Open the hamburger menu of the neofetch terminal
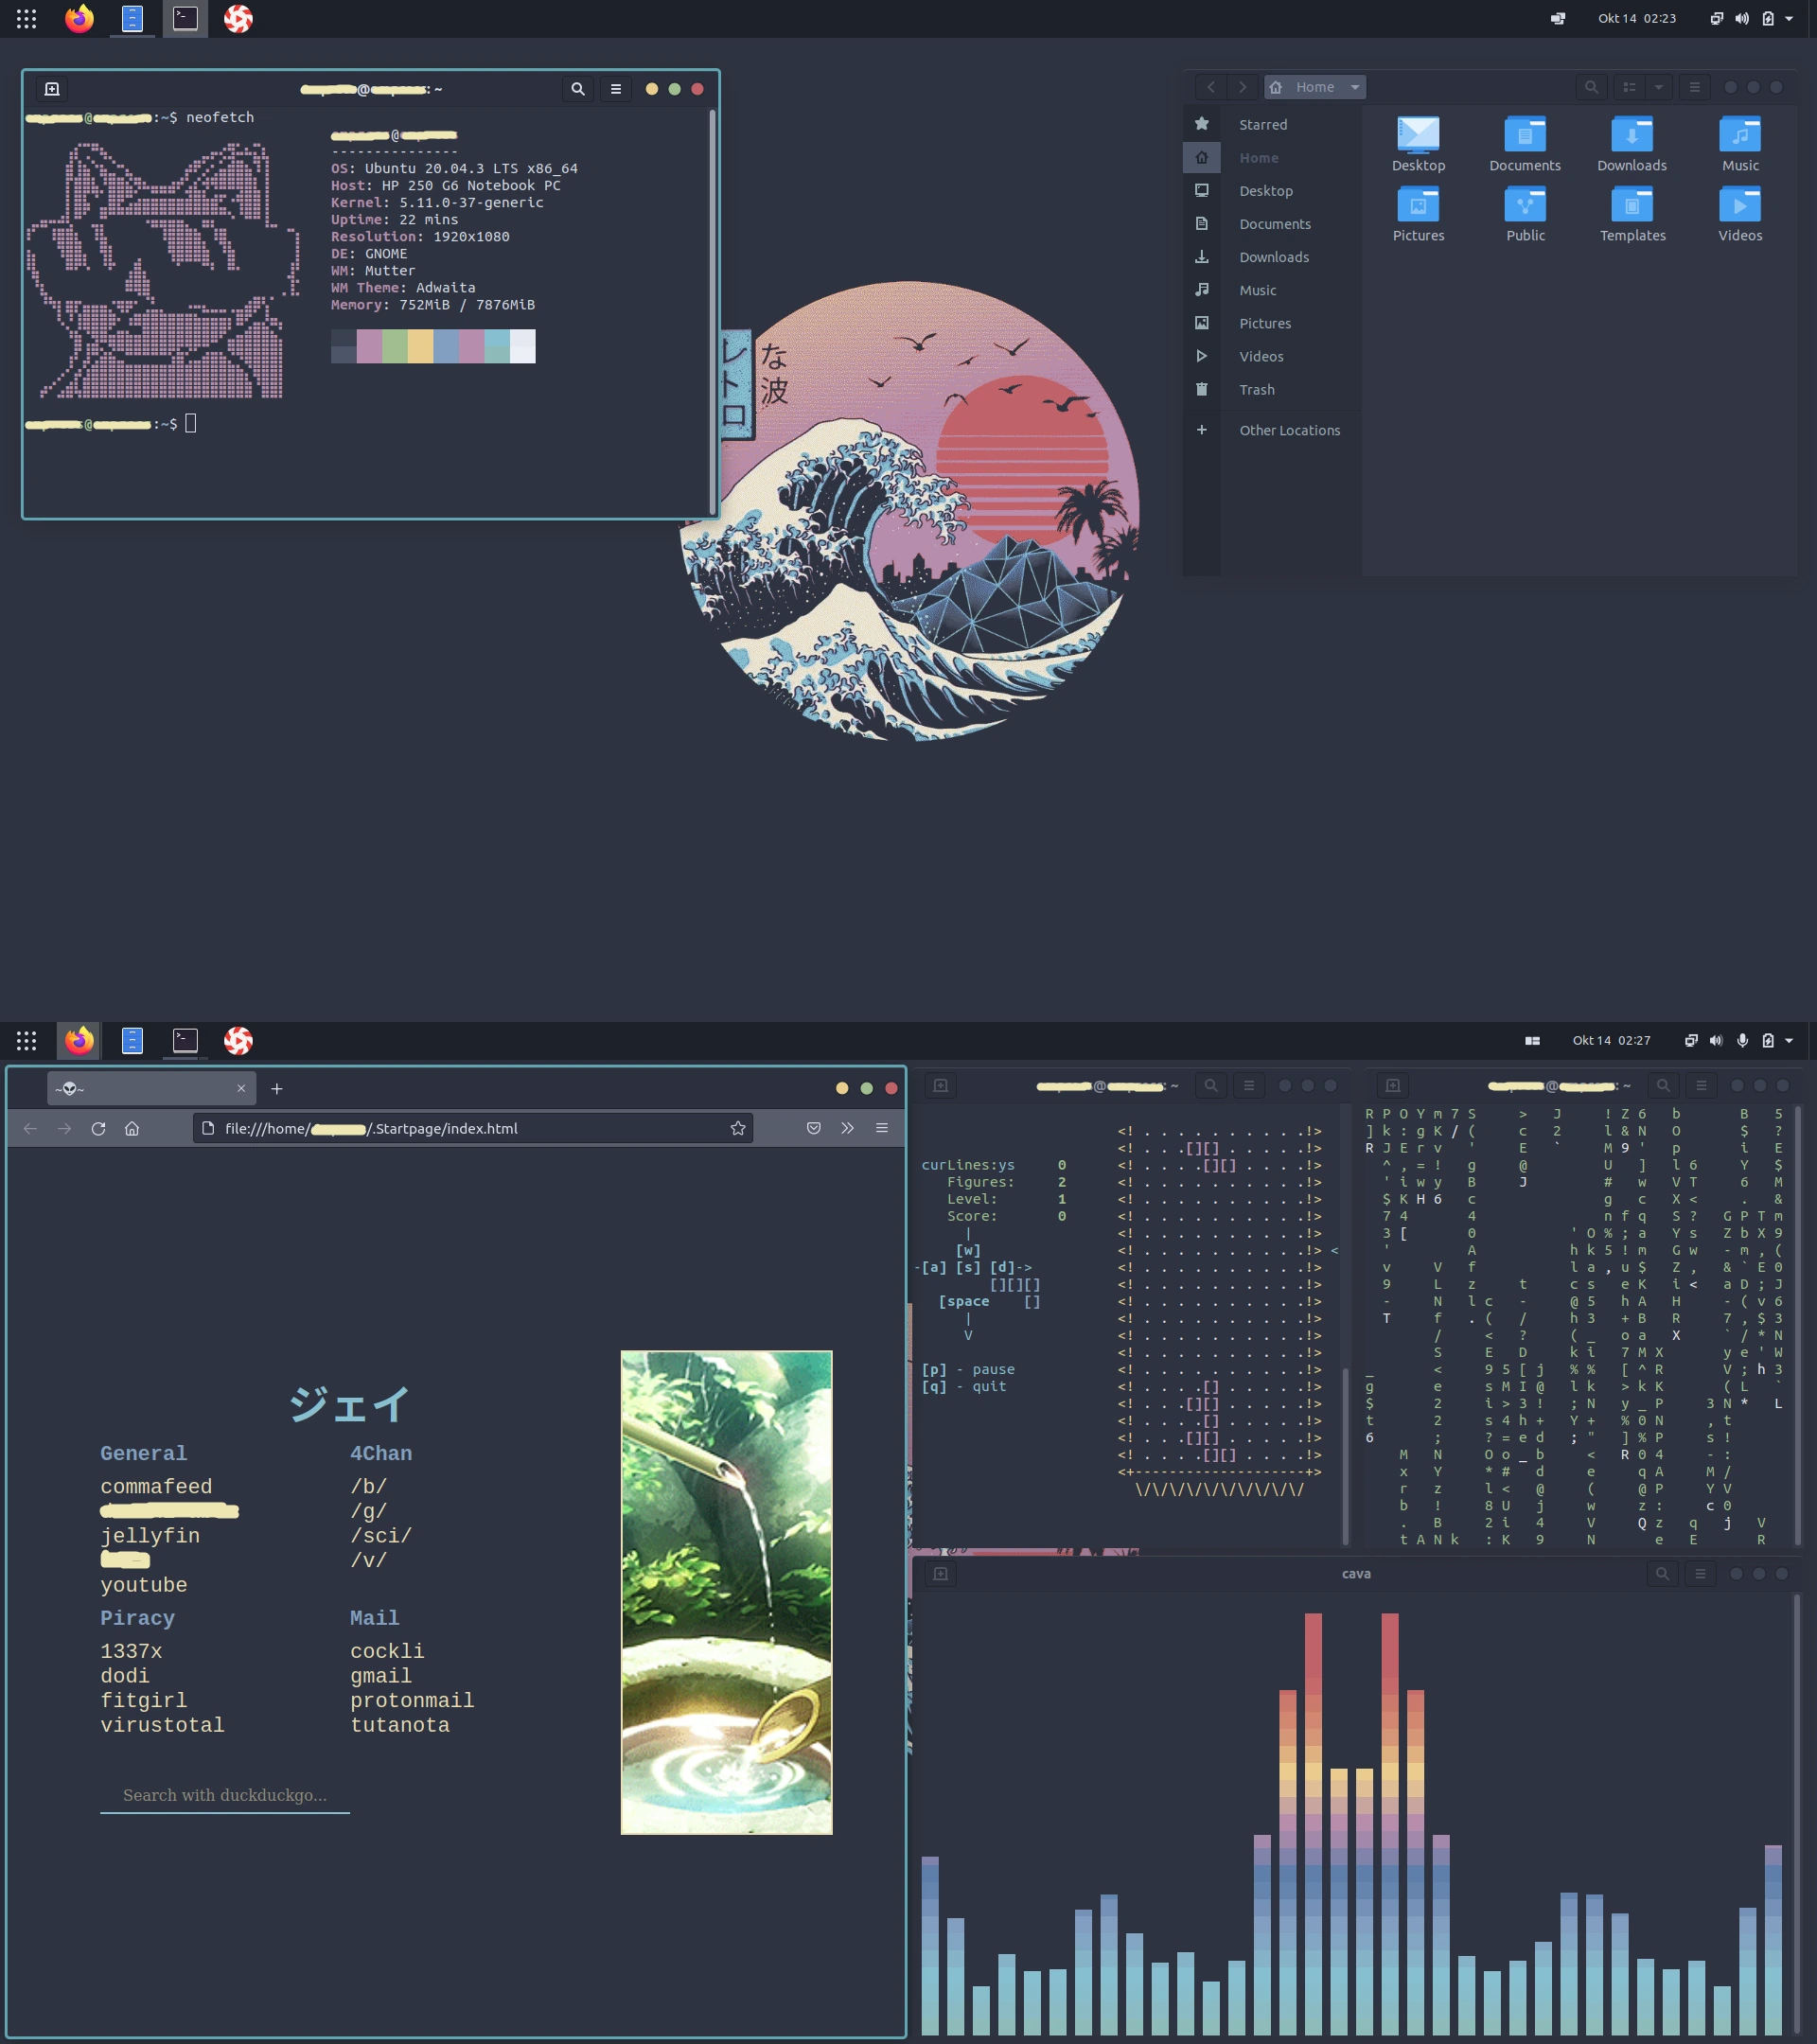The height and width of the screenshot is (2044, 1817). coord(616,89)
